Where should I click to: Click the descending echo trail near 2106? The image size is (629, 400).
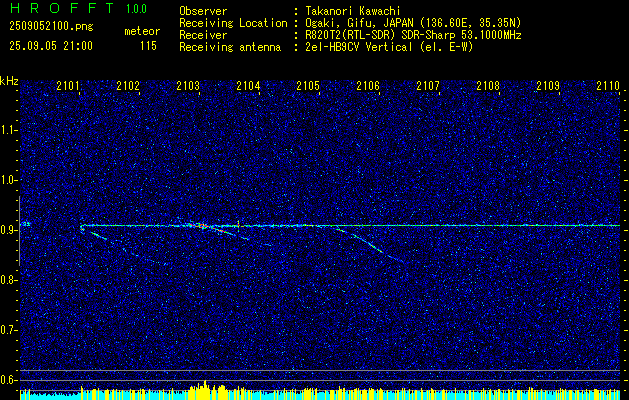point(370,244)
